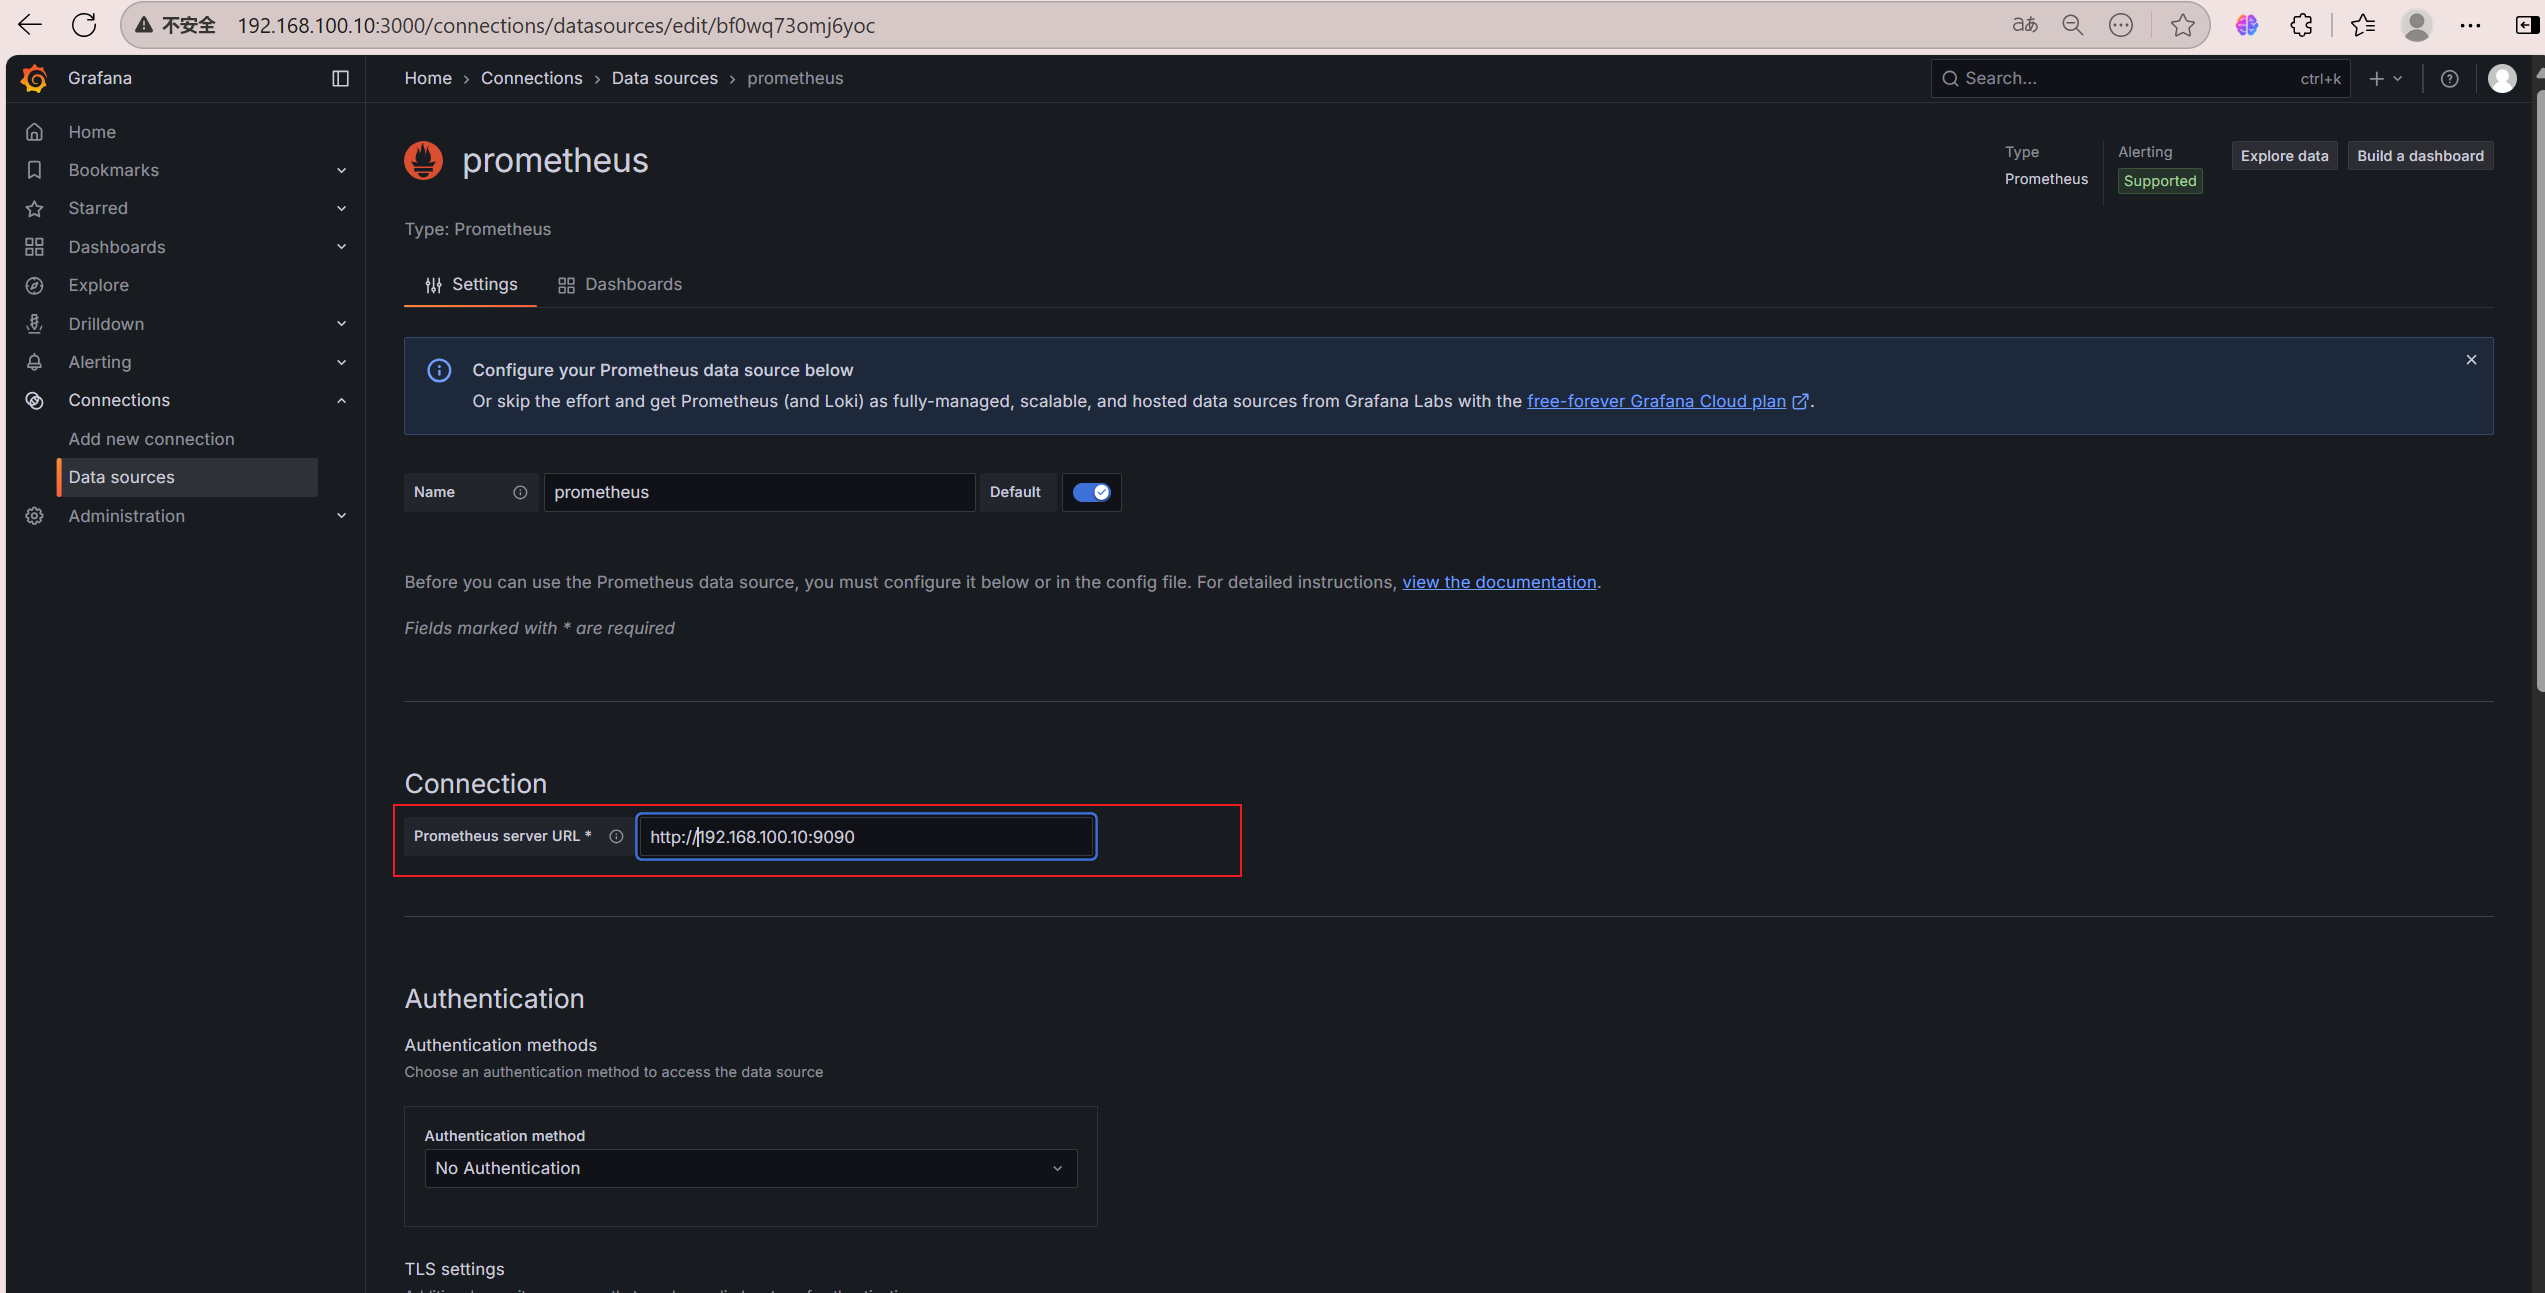Click the data source Name input field

[x=759, y=492]
